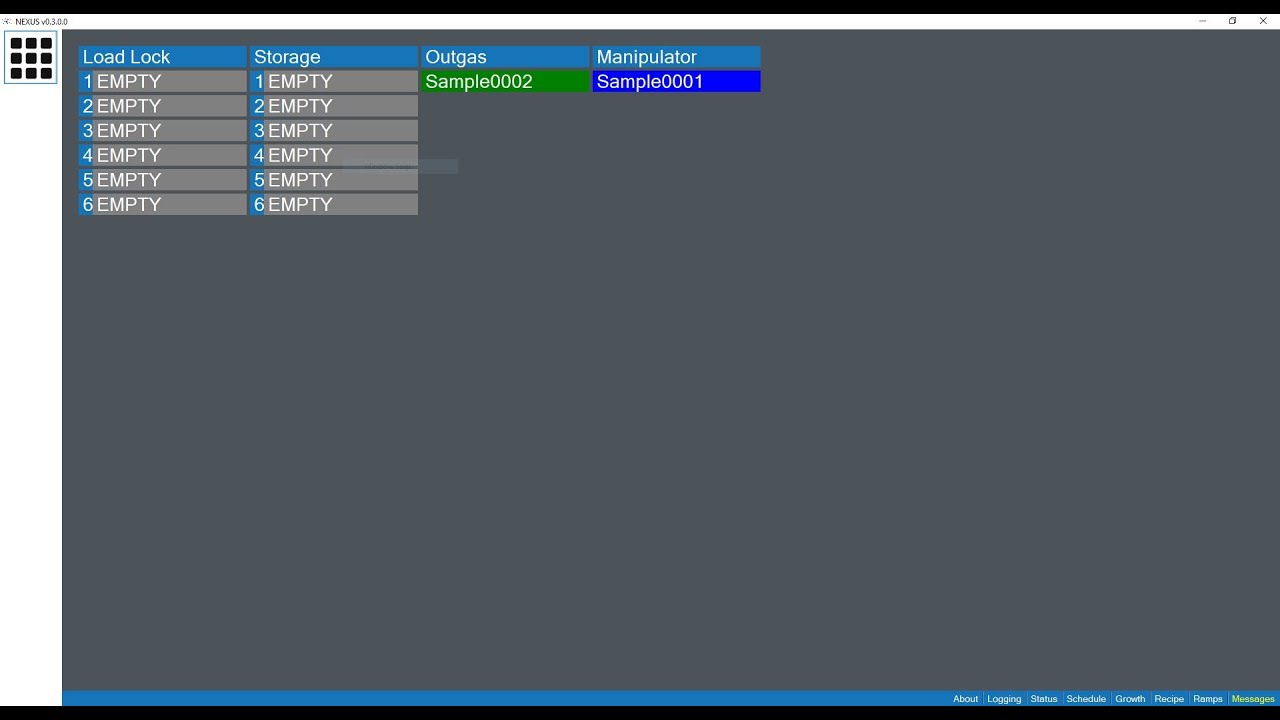The width and height of the screenshot is (1280, 720).
Task: Select Load Lock slot 2 EMPTY
Action: click(163, 106)
